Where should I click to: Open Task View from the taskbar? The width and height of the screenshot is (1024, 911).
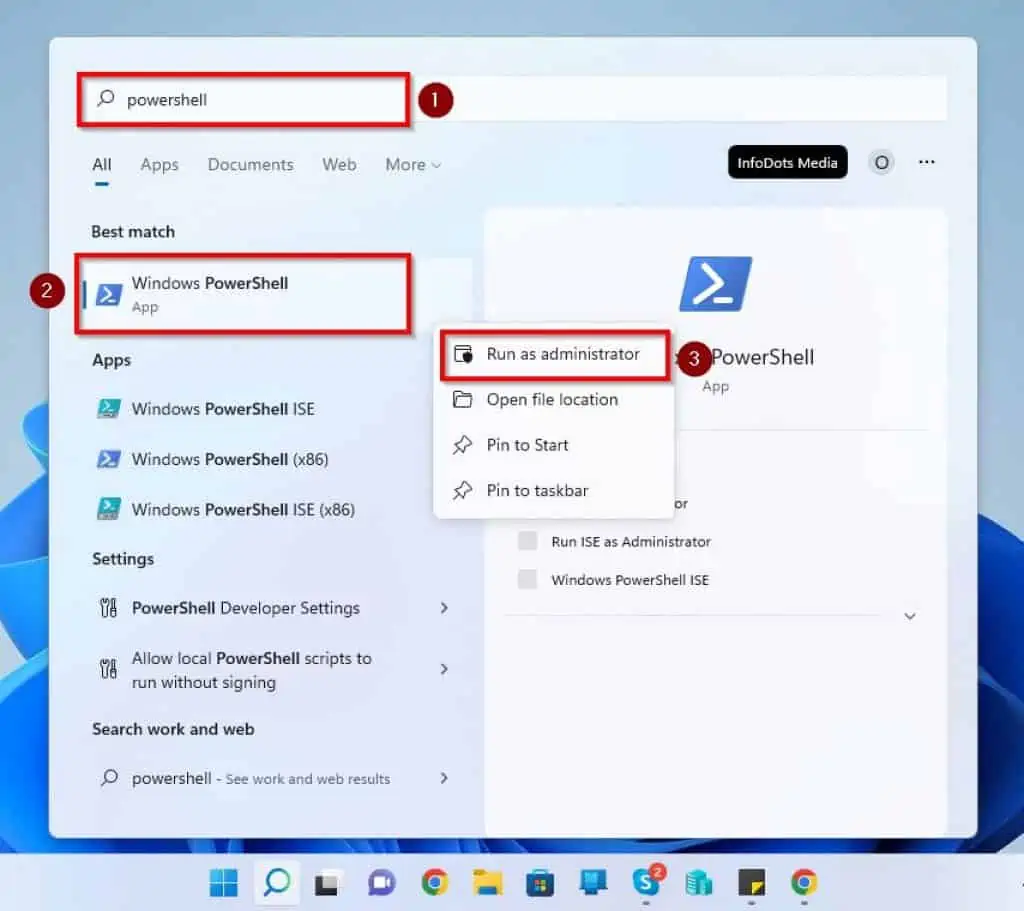click(327, 882)
